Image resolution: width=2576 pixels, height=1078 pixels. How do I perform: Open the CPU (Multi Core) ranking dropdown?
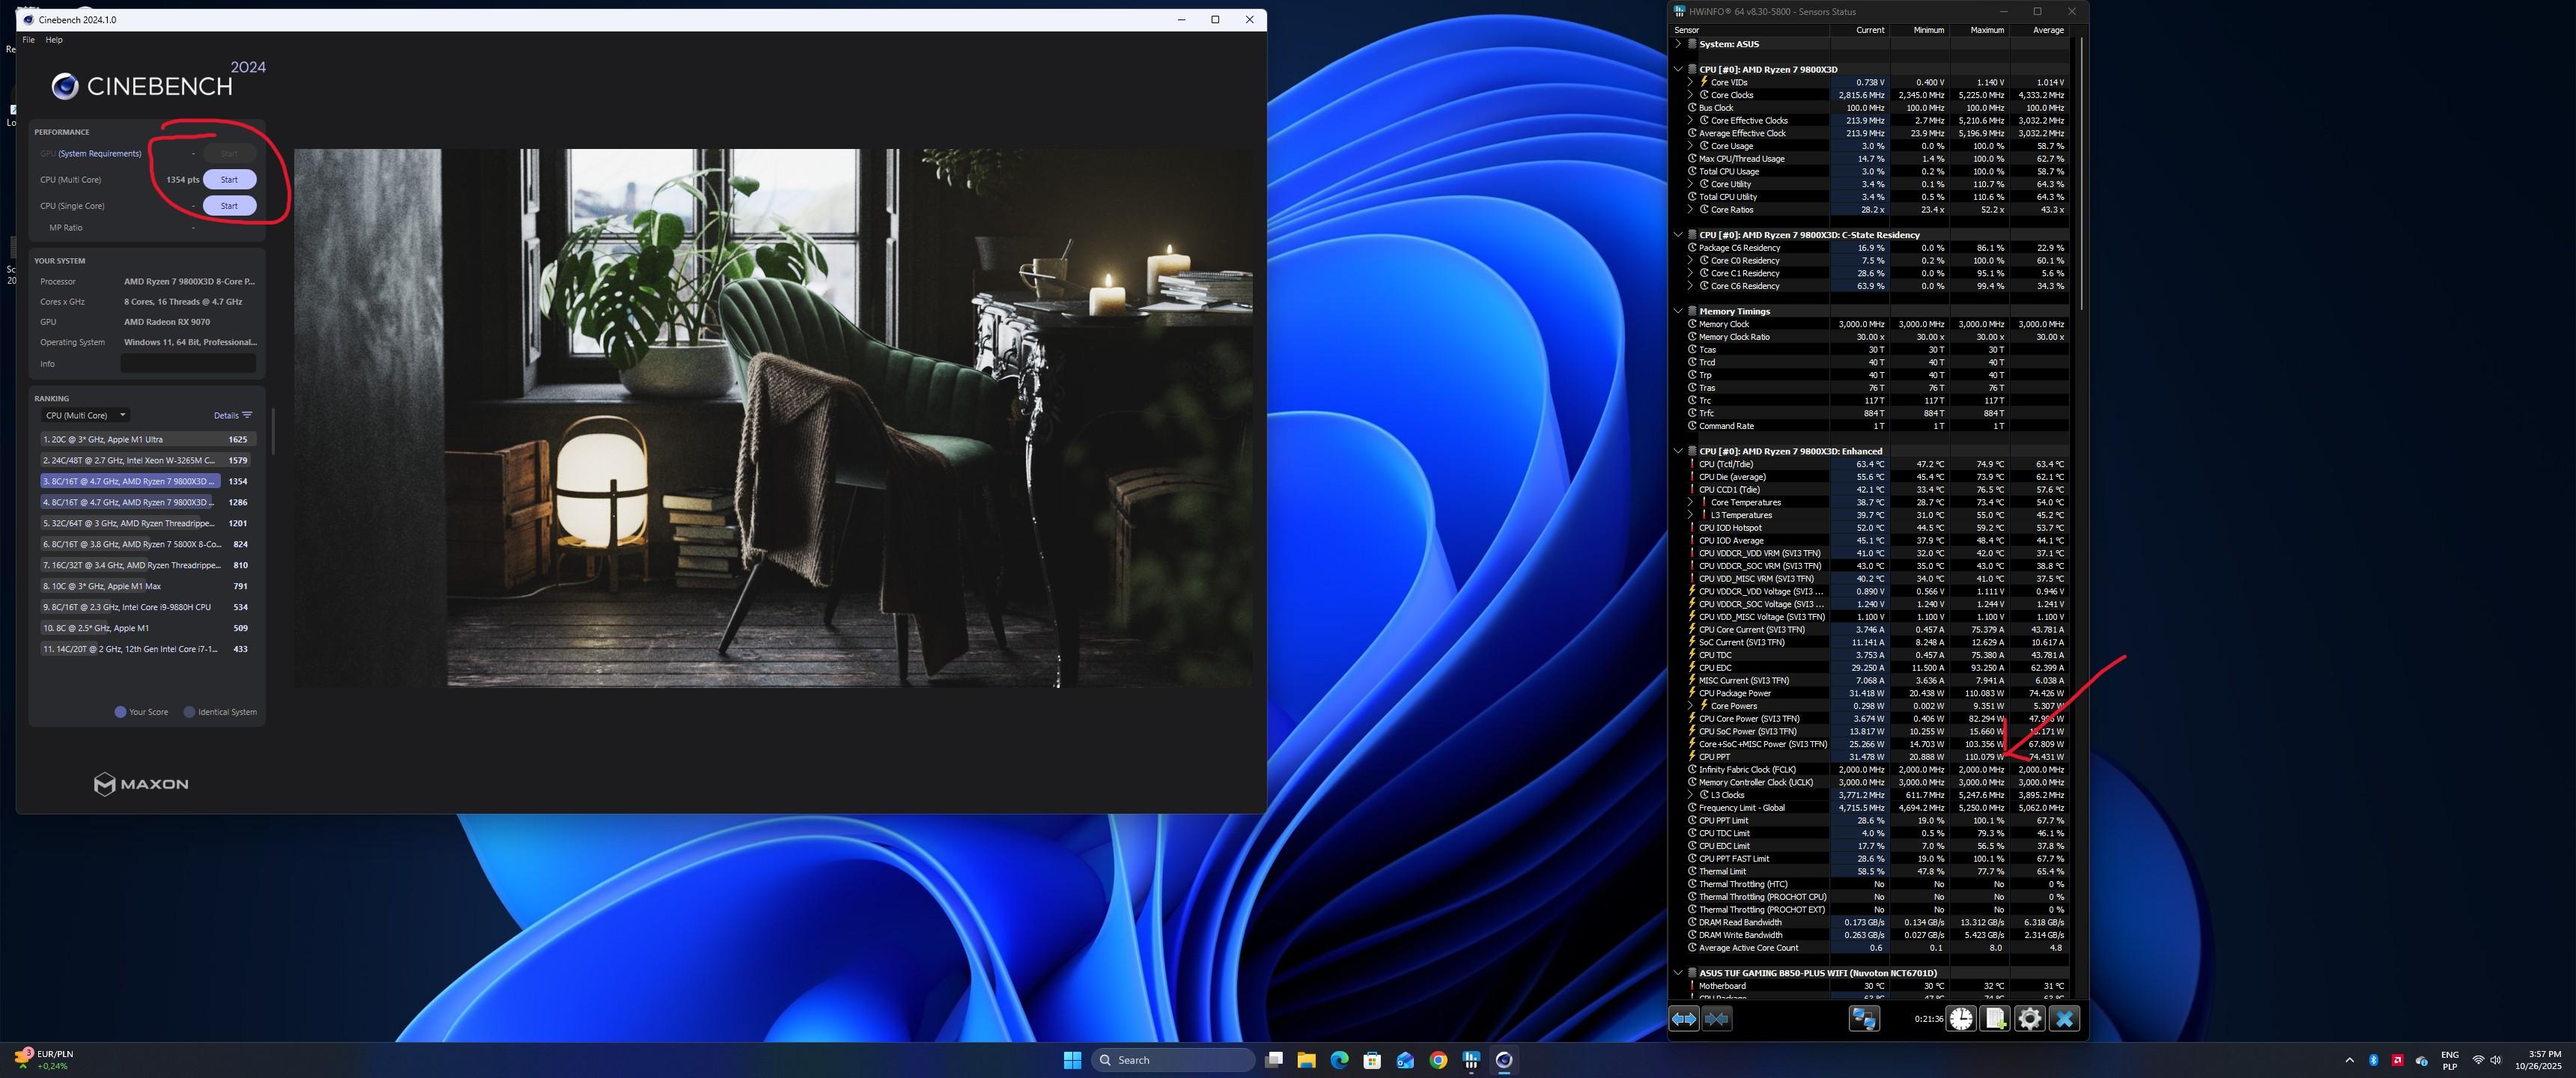[x=85, y=415]
